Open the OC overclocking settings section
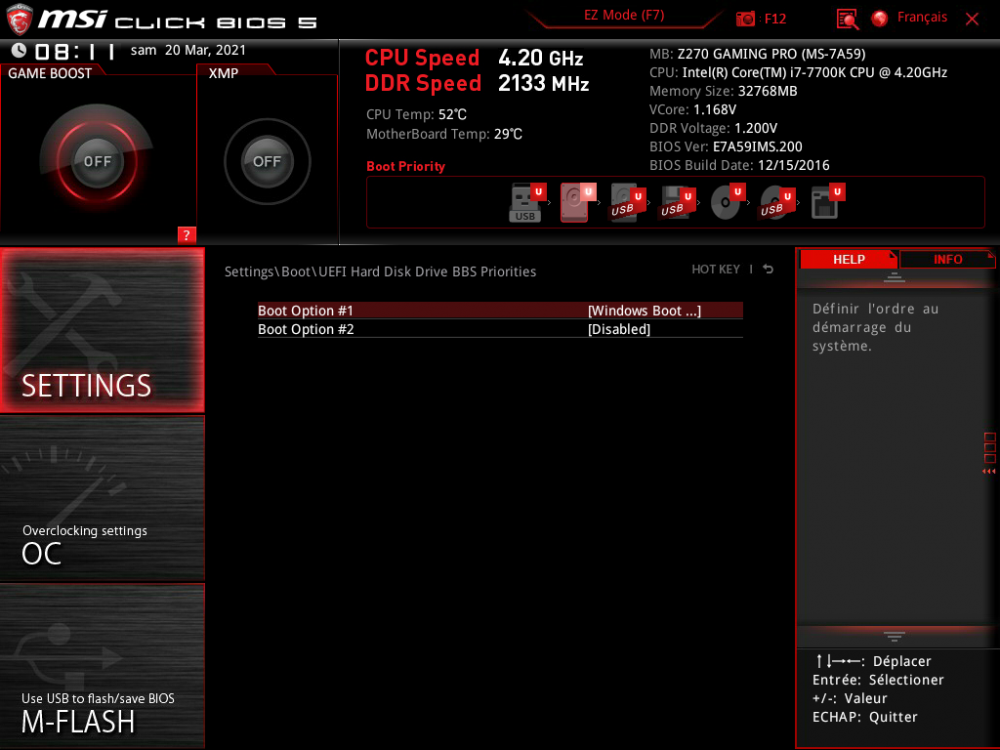1000x750 pixels. [102, 498]
